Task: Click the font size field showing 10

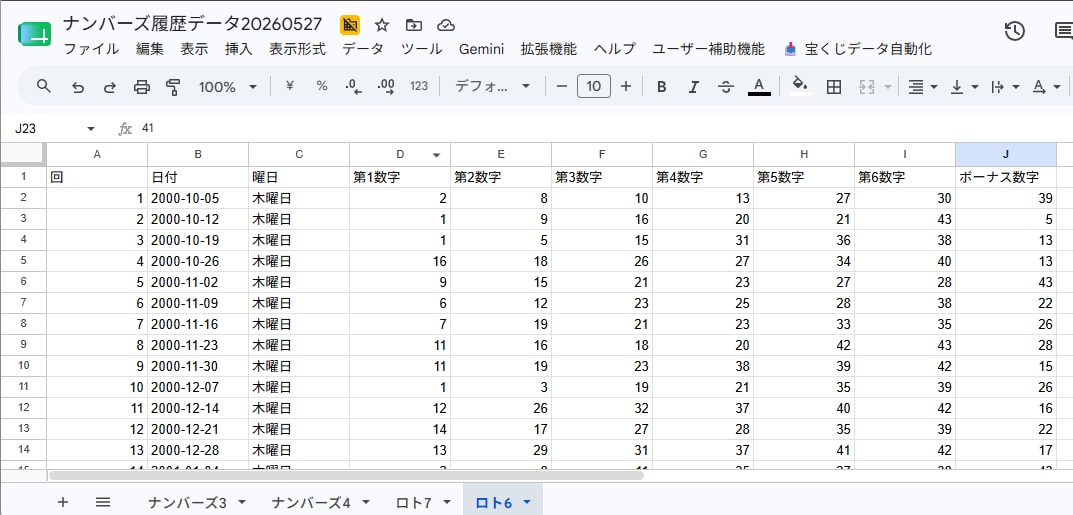Action: [x=594, y=86]
